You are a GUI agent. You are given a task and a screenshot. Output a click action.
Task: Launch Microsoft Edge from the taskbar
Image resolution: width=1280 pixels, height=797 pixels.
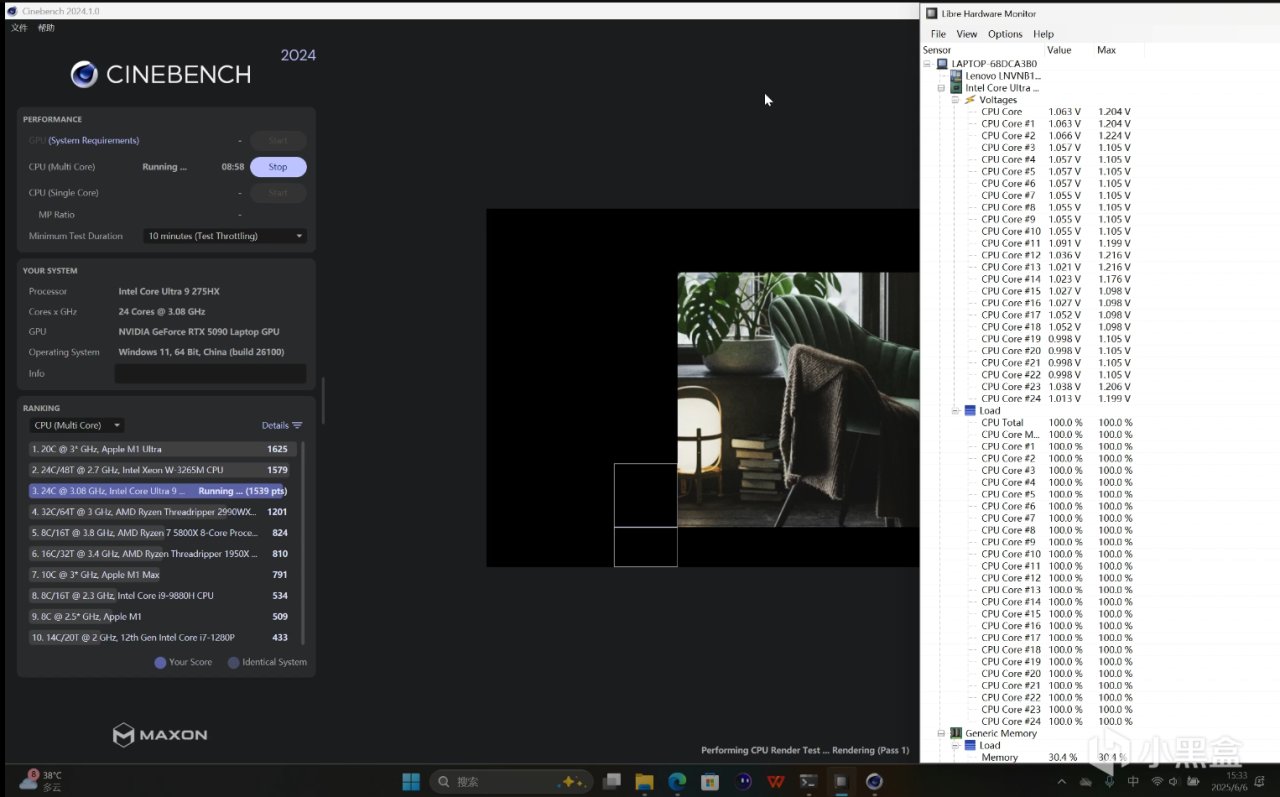(677, 781)
